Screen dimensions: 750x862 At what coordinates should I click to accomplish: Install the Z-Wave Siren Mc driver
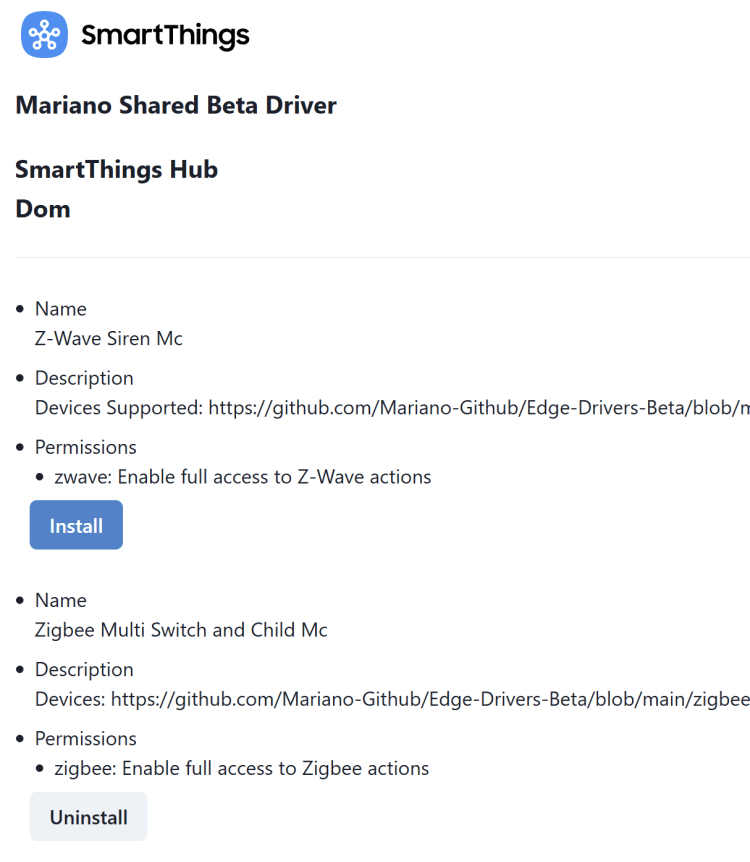tap(76, 525)
